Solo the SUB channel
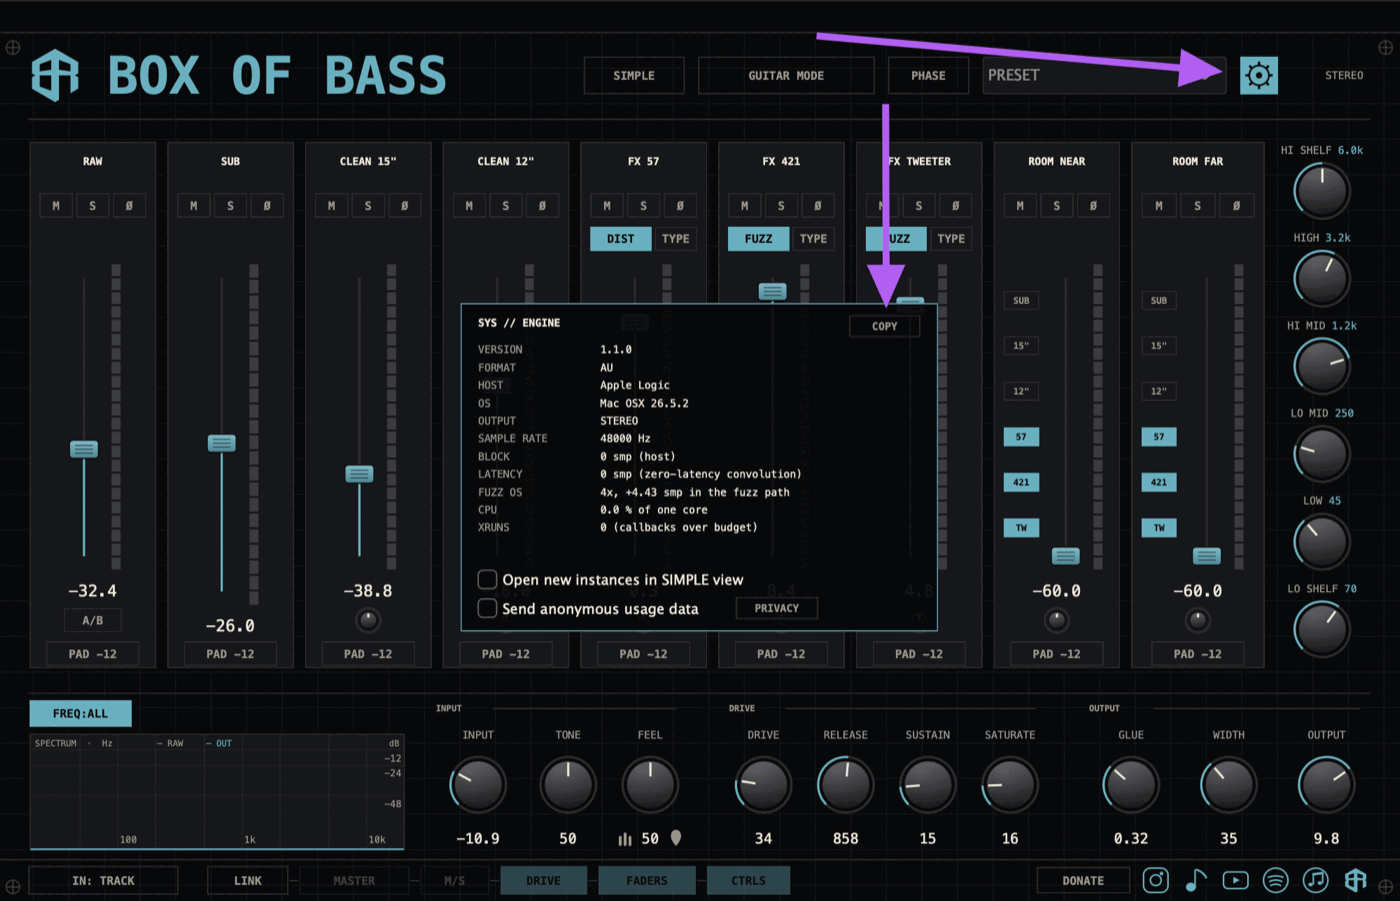1400x901 pixels. coord(230,206)
